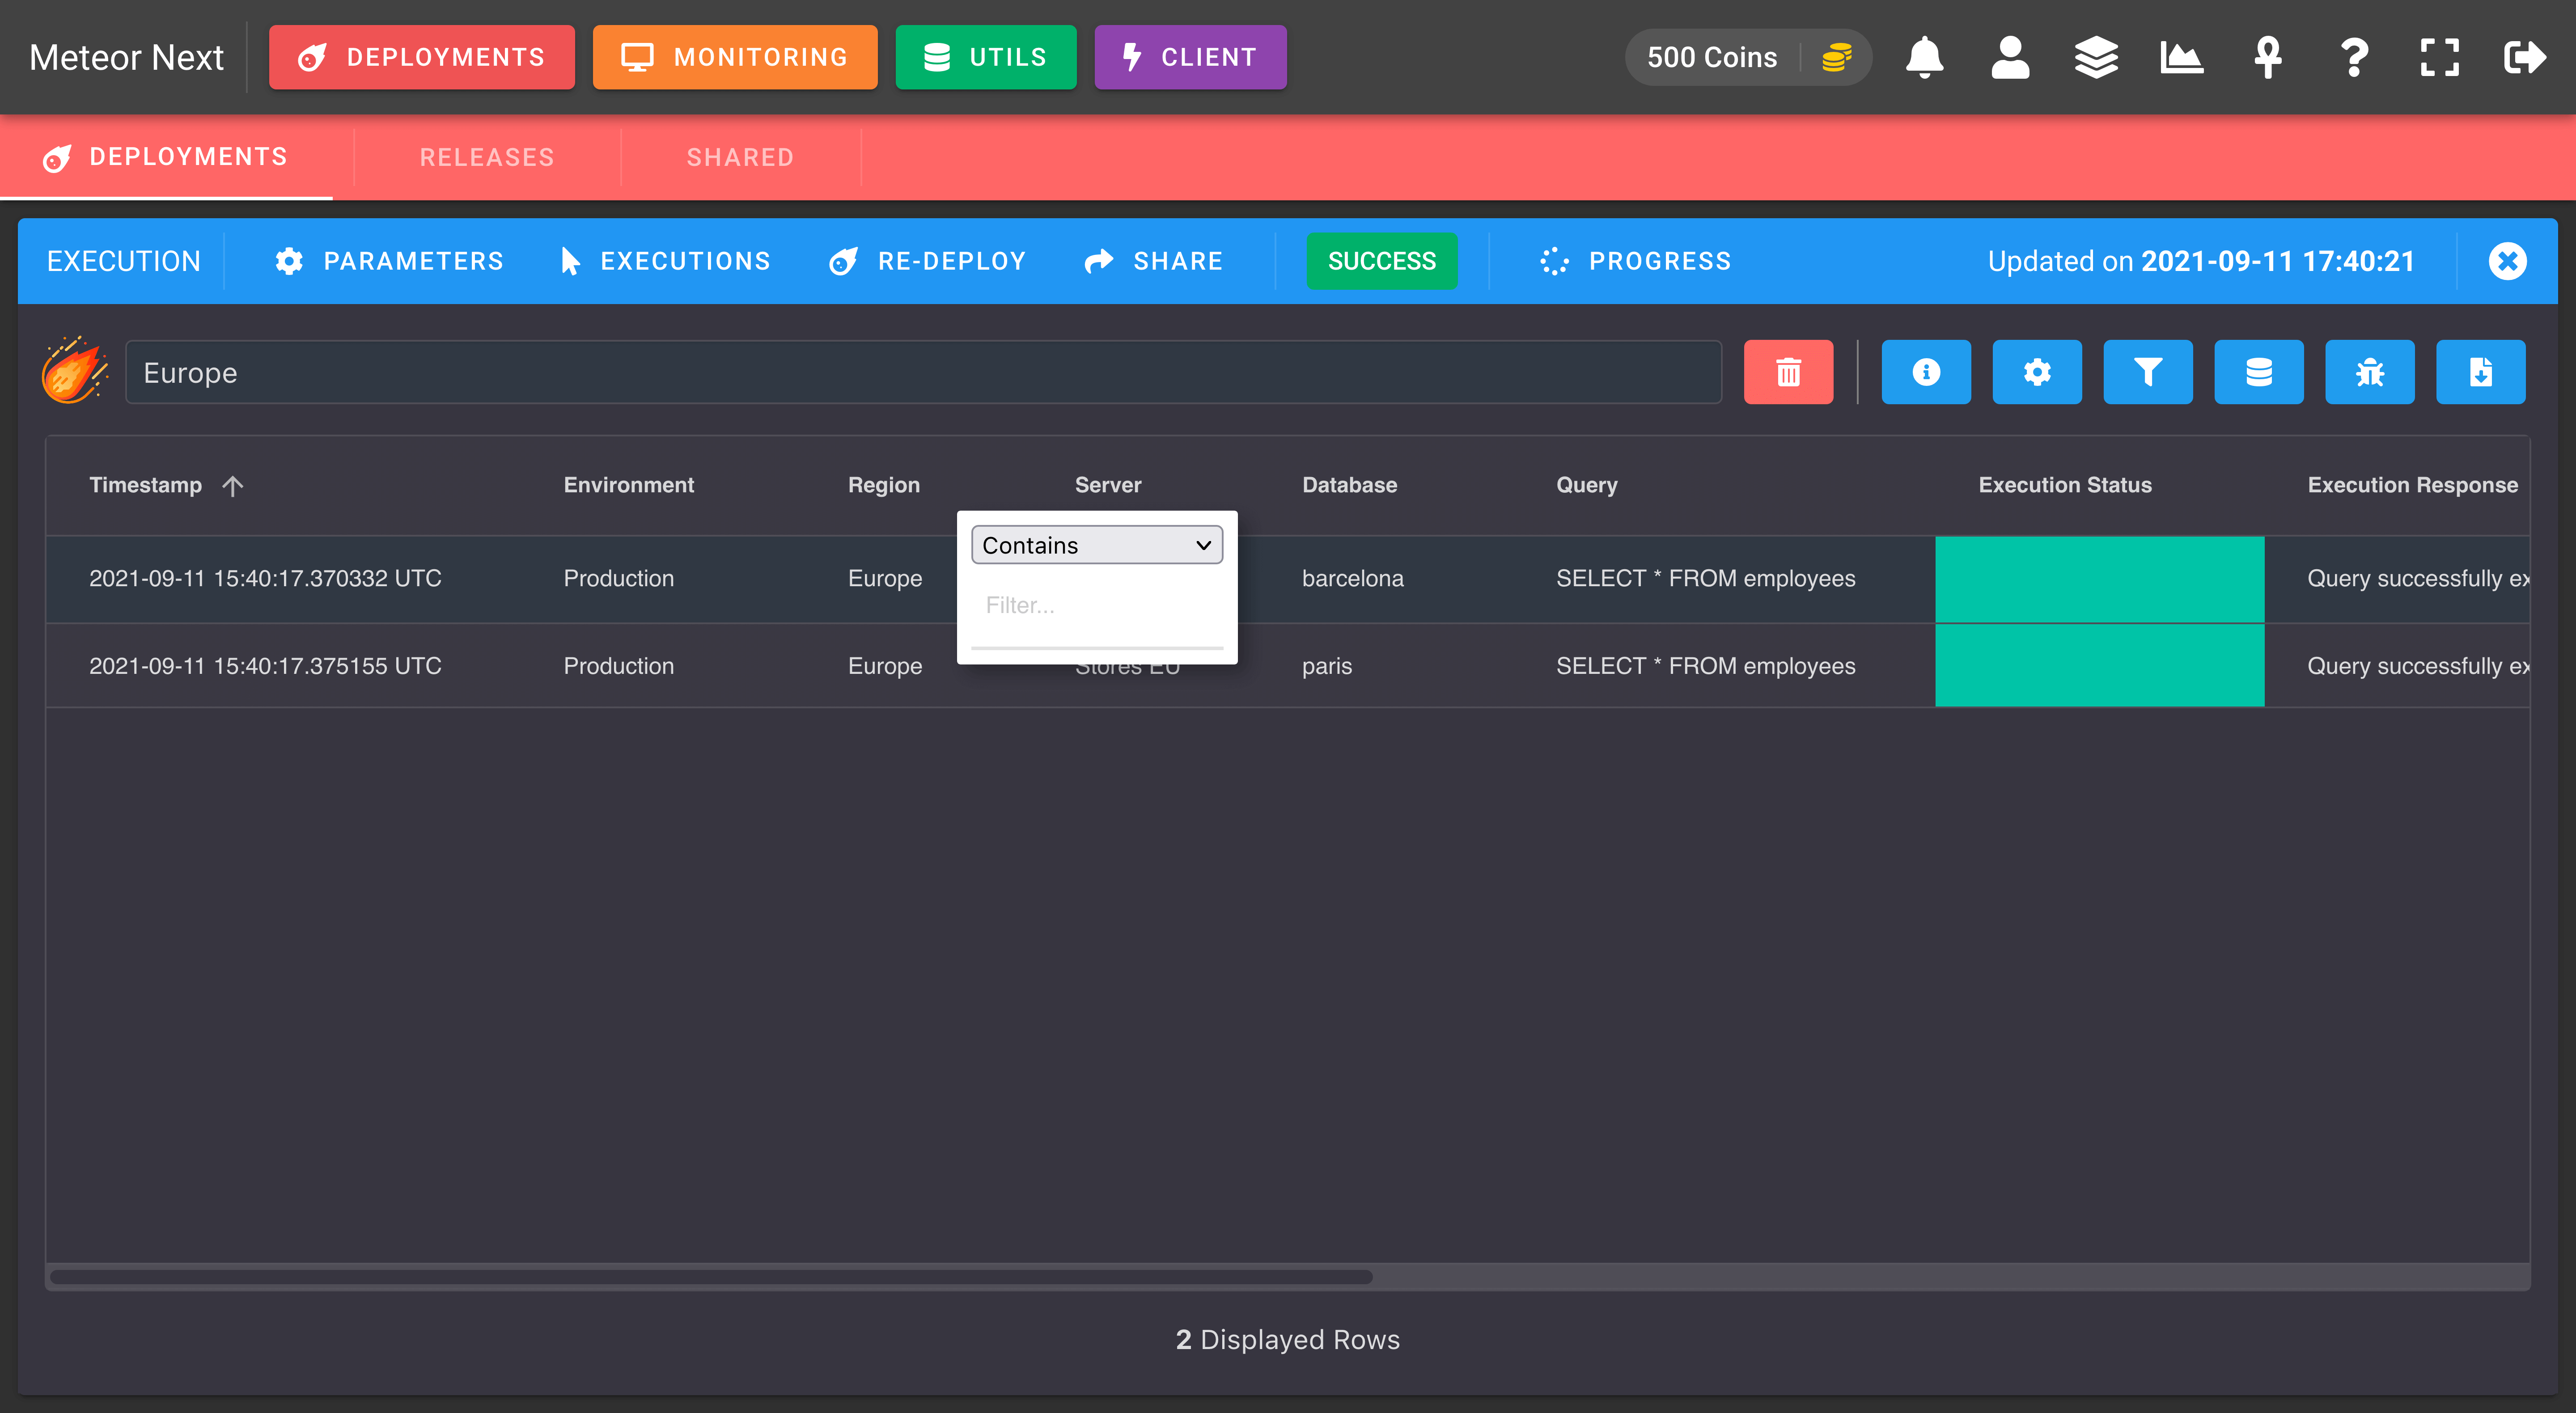Click the funnel filter button
Viewport: 2576px width, 1413px height.
point(2148,372)
